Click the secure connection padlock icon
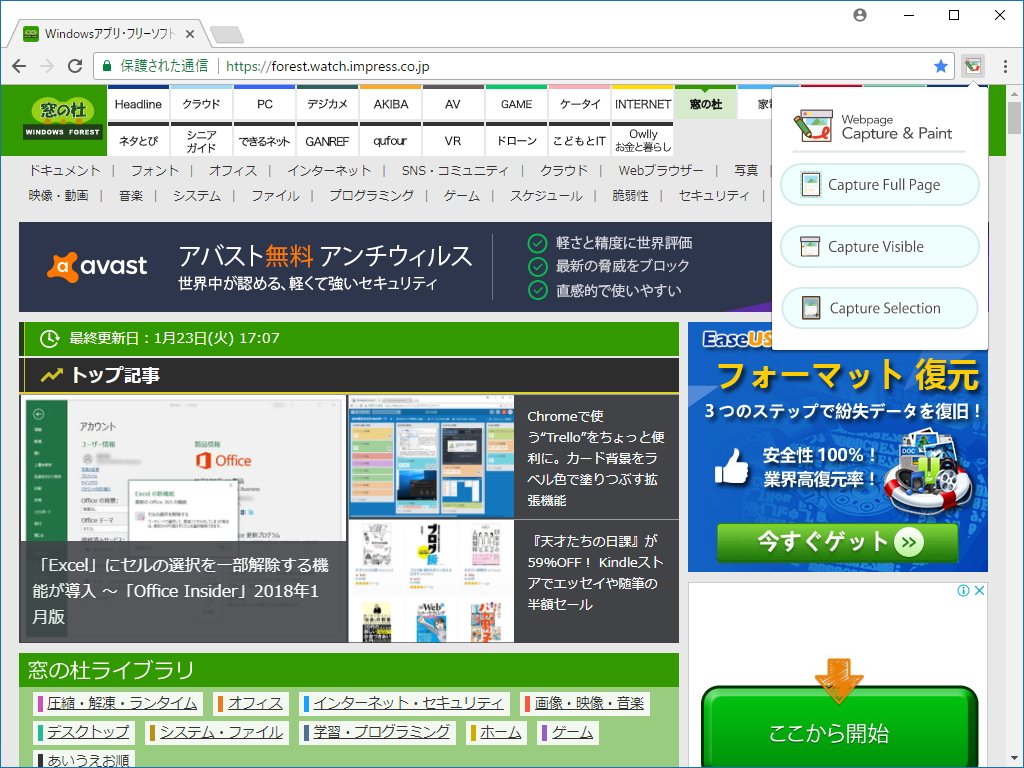 click(x=107, y=64)
